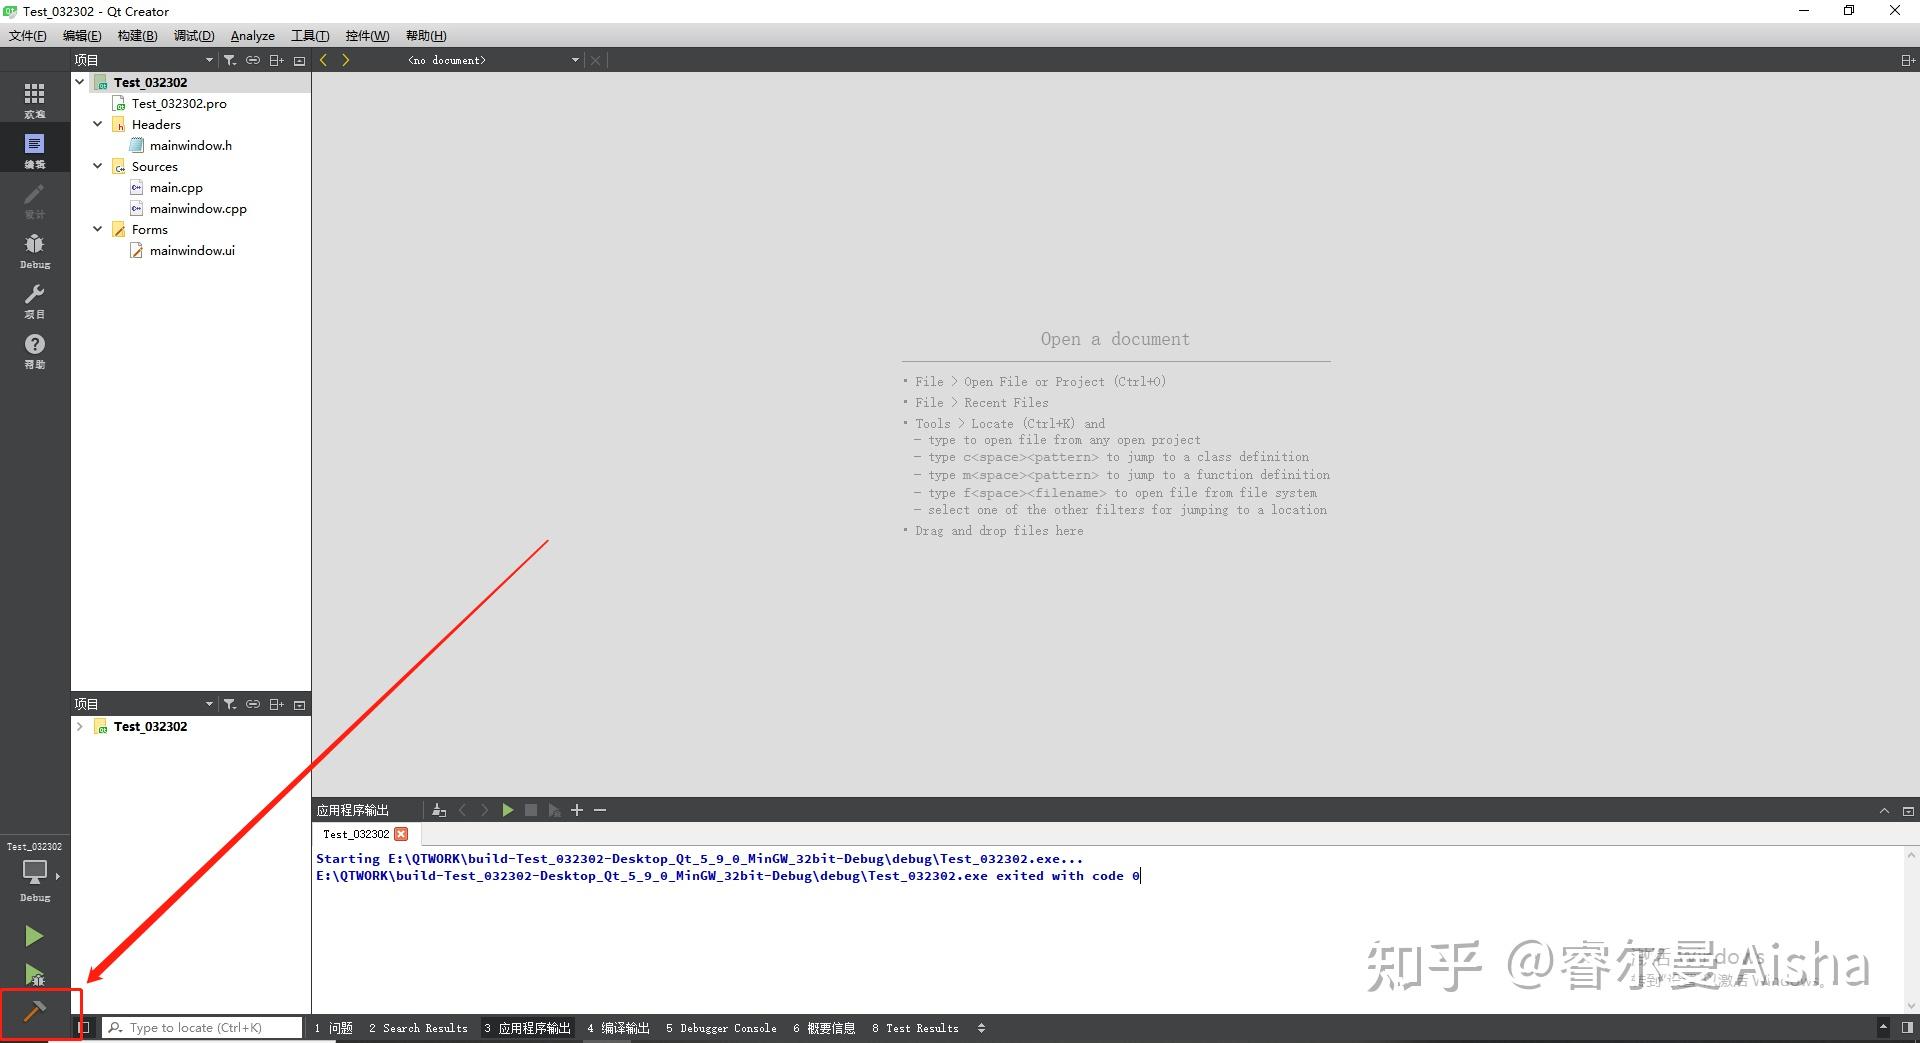The height and width of the screenshot is (1043, 1920).
Task: Click filter icon in the upper project panel
Action: [230, 60]
